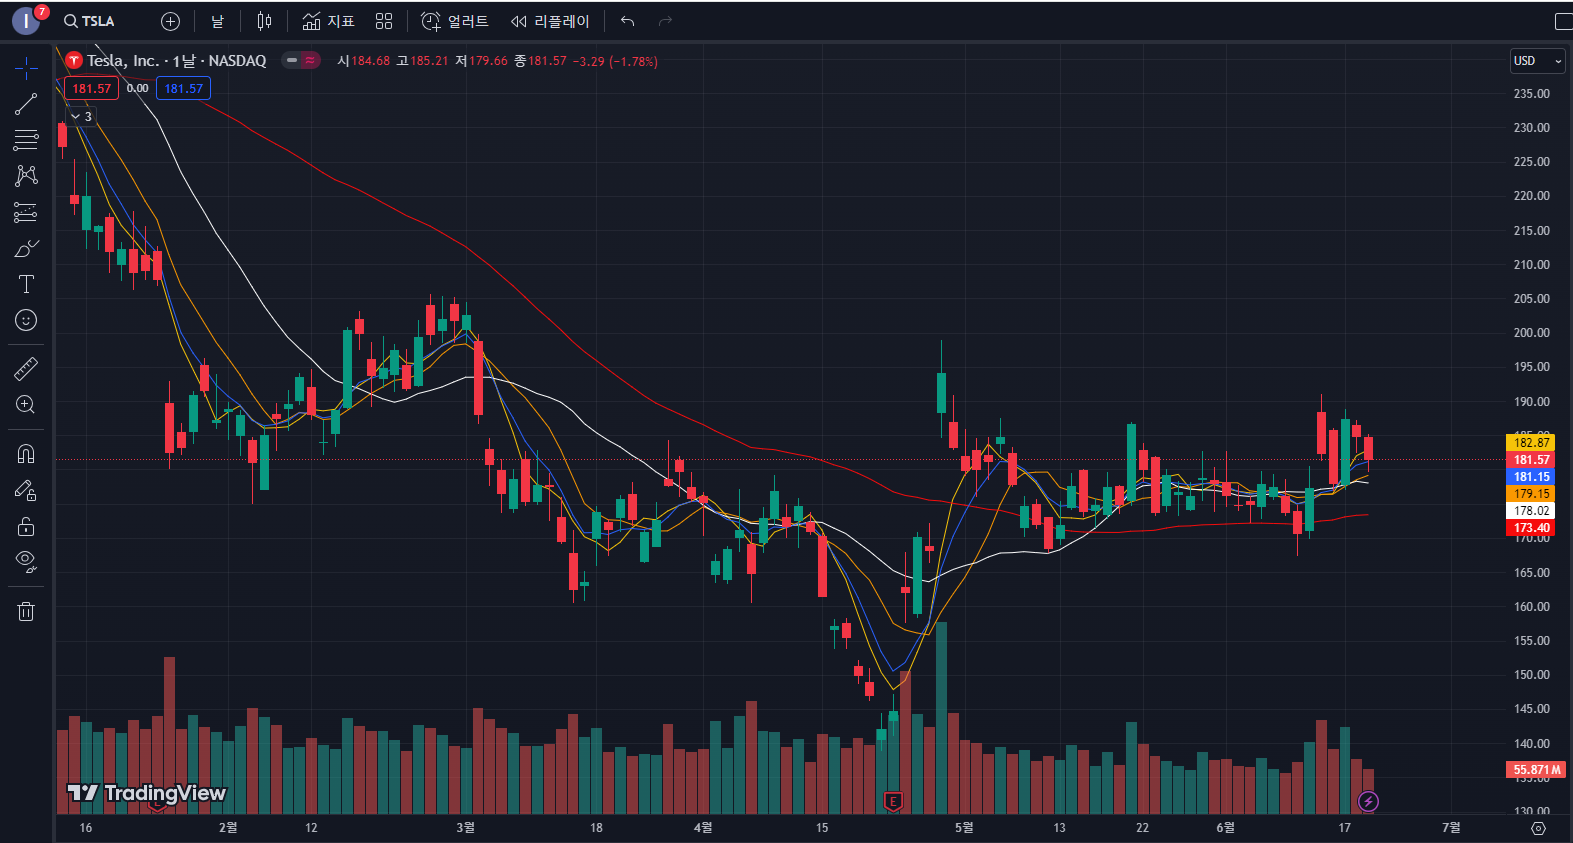The width and height of the screenshot is (1573, 843).
Task: Click the 저179.66 low value in legend
Action: (481, 61)
